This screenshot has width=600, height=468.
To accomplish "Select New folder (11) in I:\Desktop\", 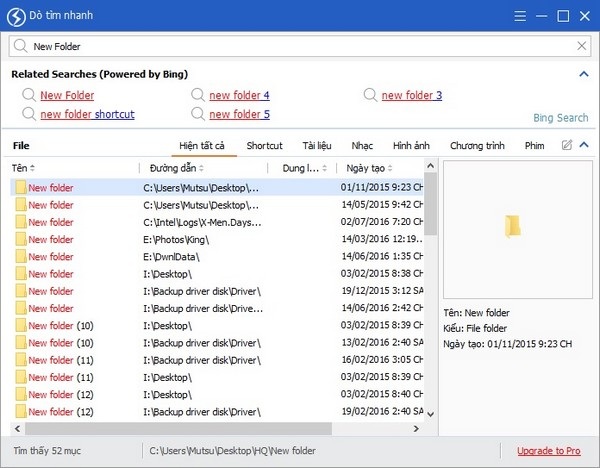I will [x=217, y=377].
